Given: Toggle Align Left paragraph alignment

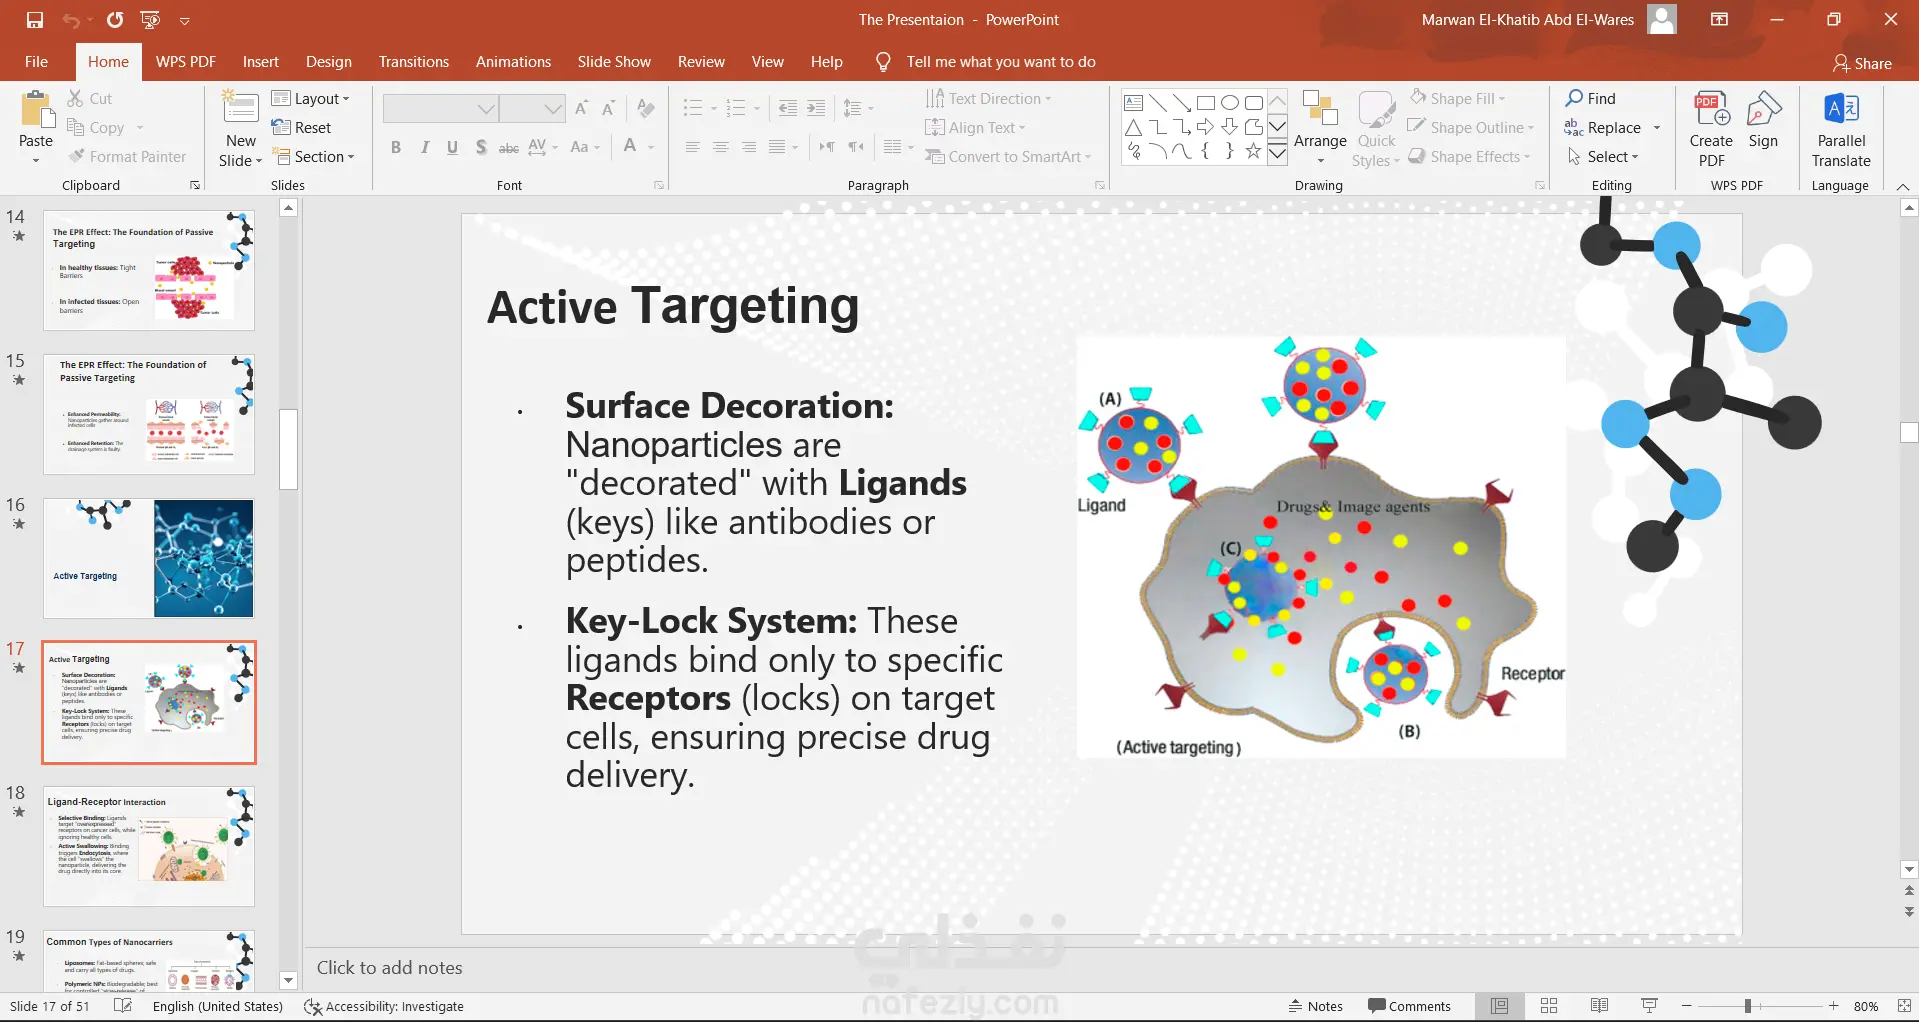Looking at the screenshot, I should pyautogui.click(x=692, y=147).
